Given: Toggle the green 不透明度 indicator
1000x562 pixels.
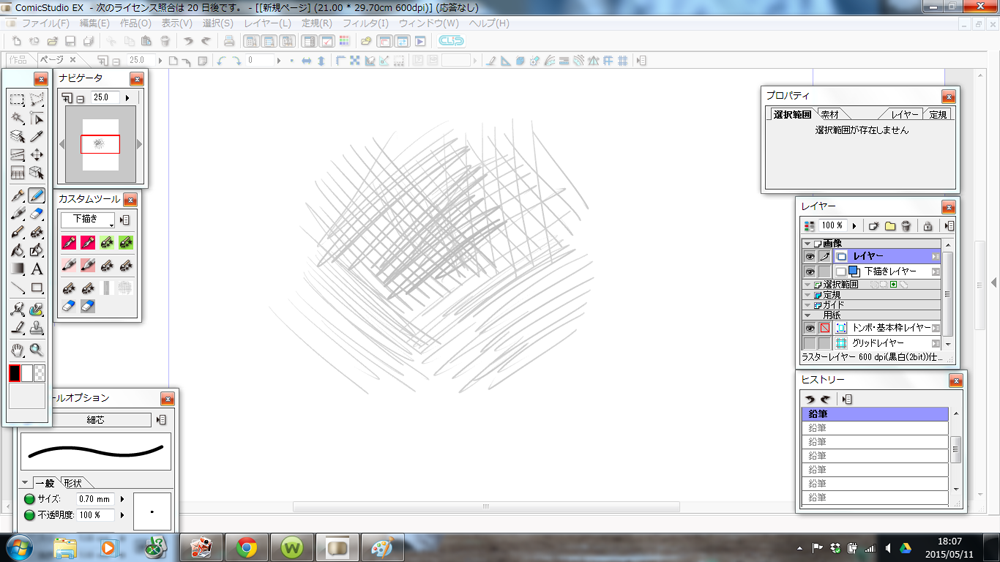Looking at the screenshot, I should click(29, 515).
